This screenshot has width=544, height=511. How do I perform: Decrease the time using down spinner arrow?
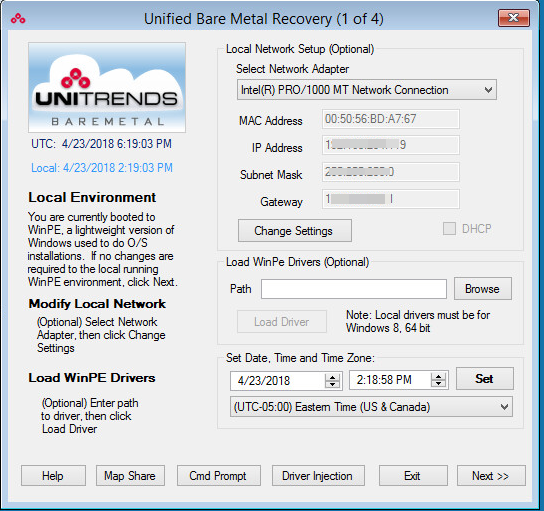[439, 384]
